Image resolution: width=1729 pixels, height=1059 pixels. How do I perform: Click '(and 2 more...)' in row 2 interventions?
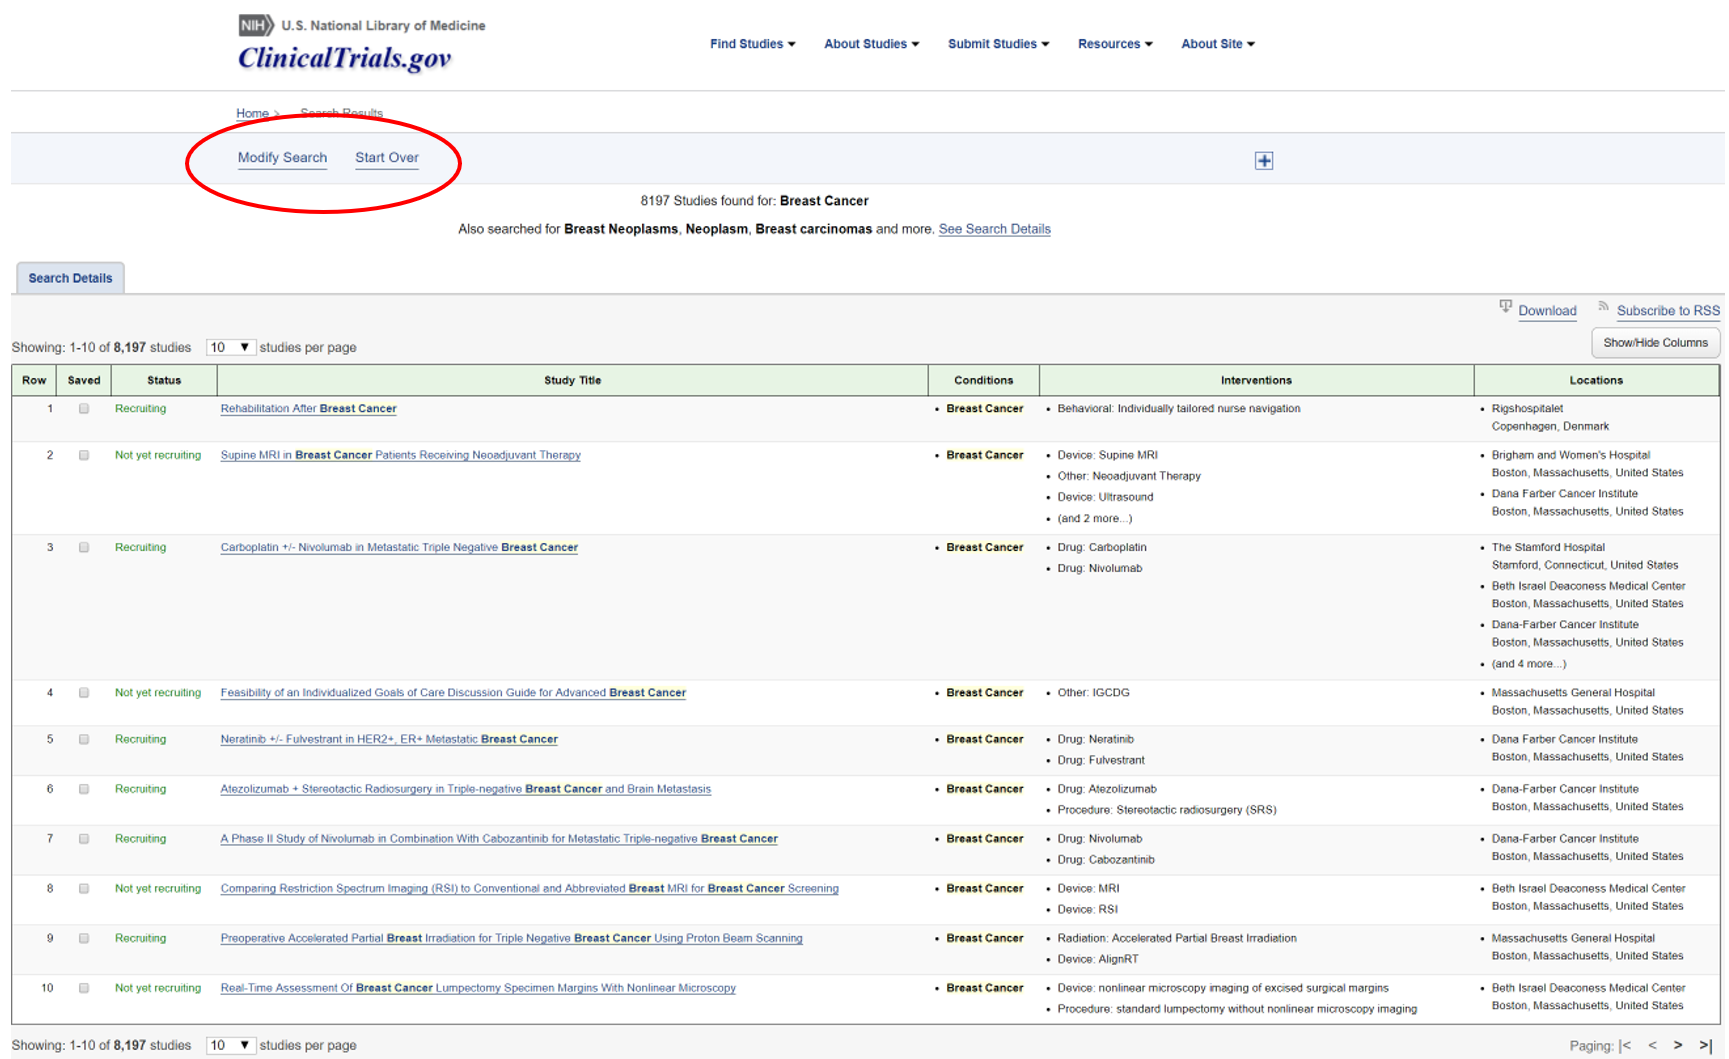click(1095, 519)
